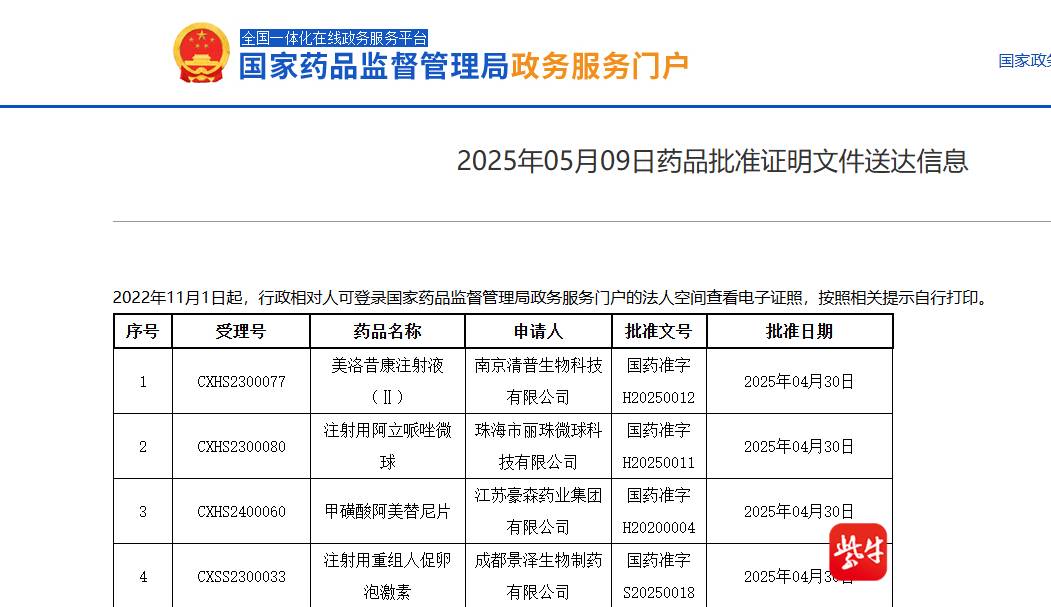Click approval date in the CXHS2300077 row

[x=799, y=382]
